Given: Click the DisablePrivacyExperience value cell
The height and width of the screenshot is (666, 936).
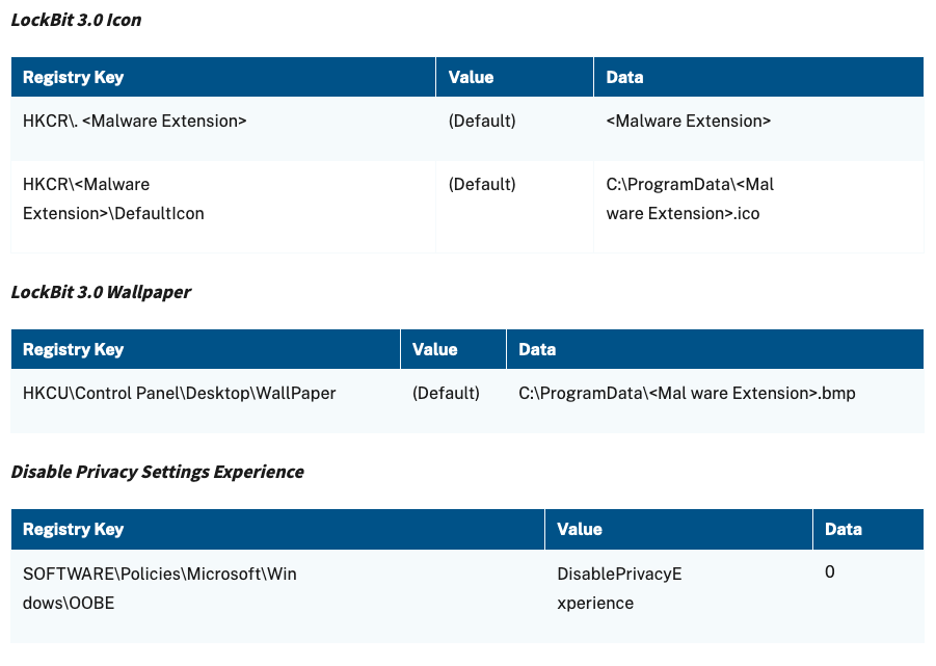Looking at the screenshot, I should point(619,589).
